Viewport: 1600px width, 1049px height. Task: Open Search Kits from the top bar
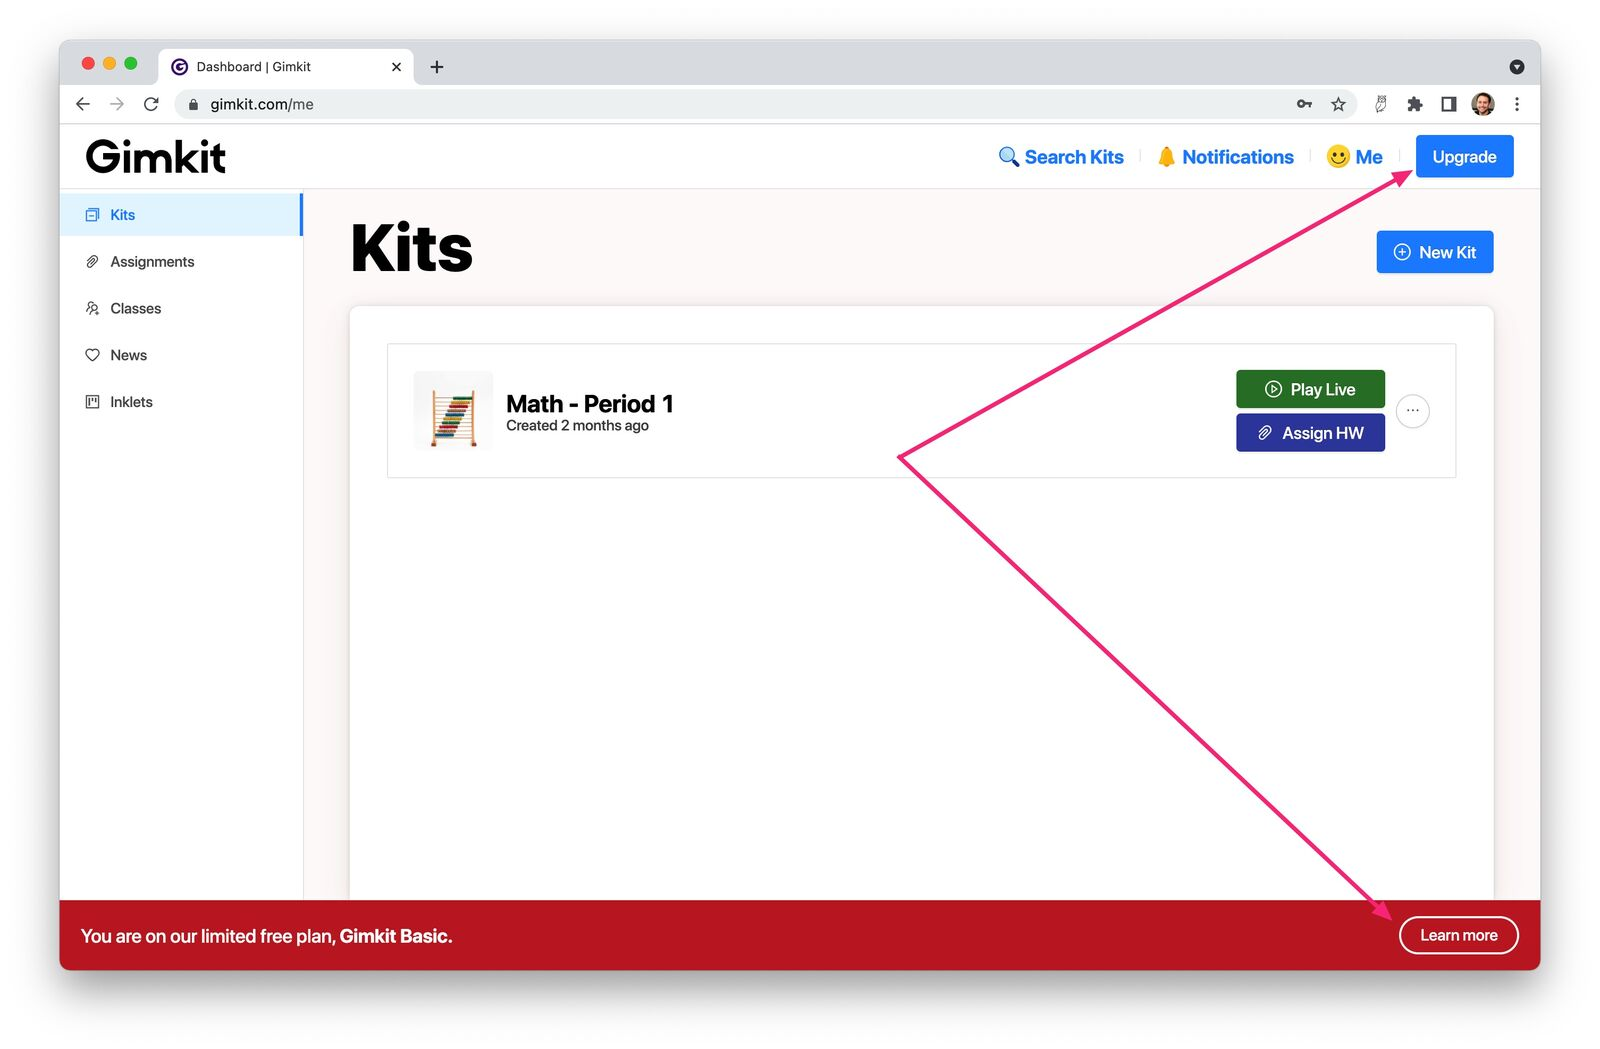(x=1061, y=157)
